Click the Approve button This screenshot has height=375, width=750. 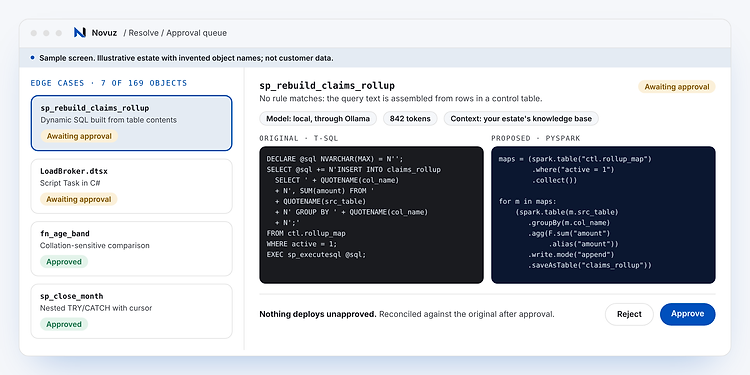pyautogui.click(x=687, y=314)
